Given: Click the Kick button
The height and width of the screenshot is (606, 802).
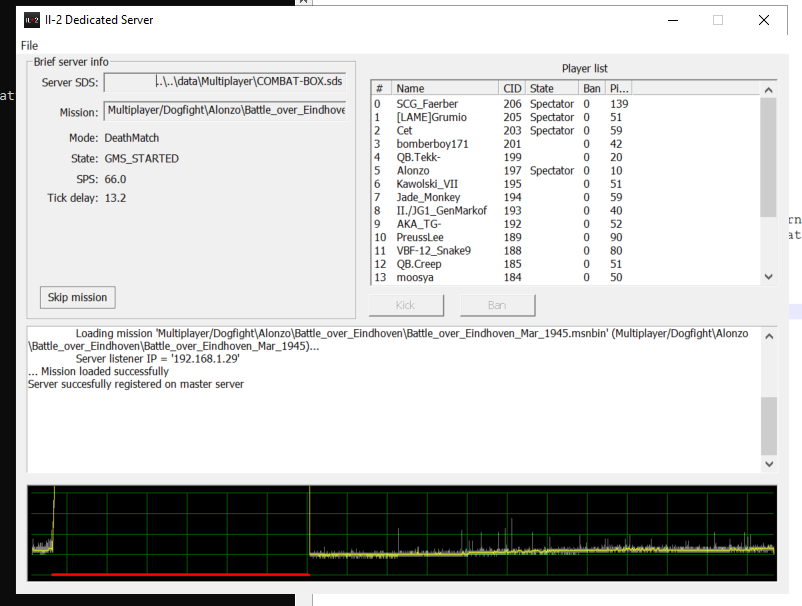Looking at the screenshot, I should tap(406, 305).
